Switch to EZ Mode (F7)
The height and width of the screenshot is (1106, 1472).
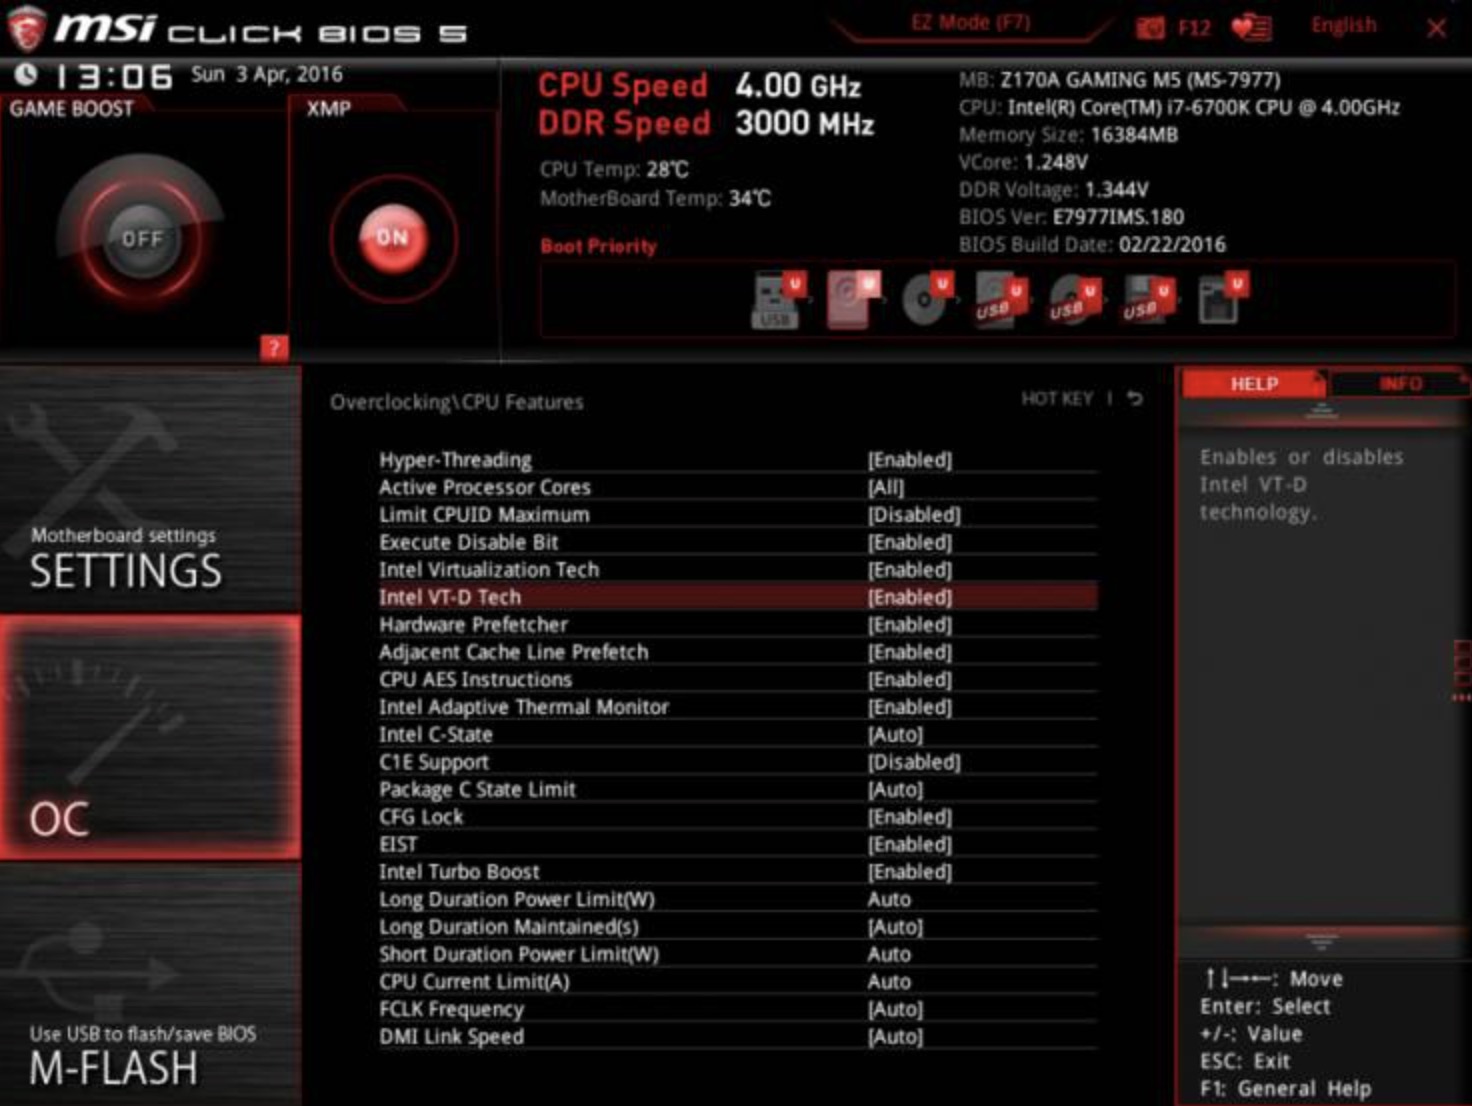tap(970, 22)
